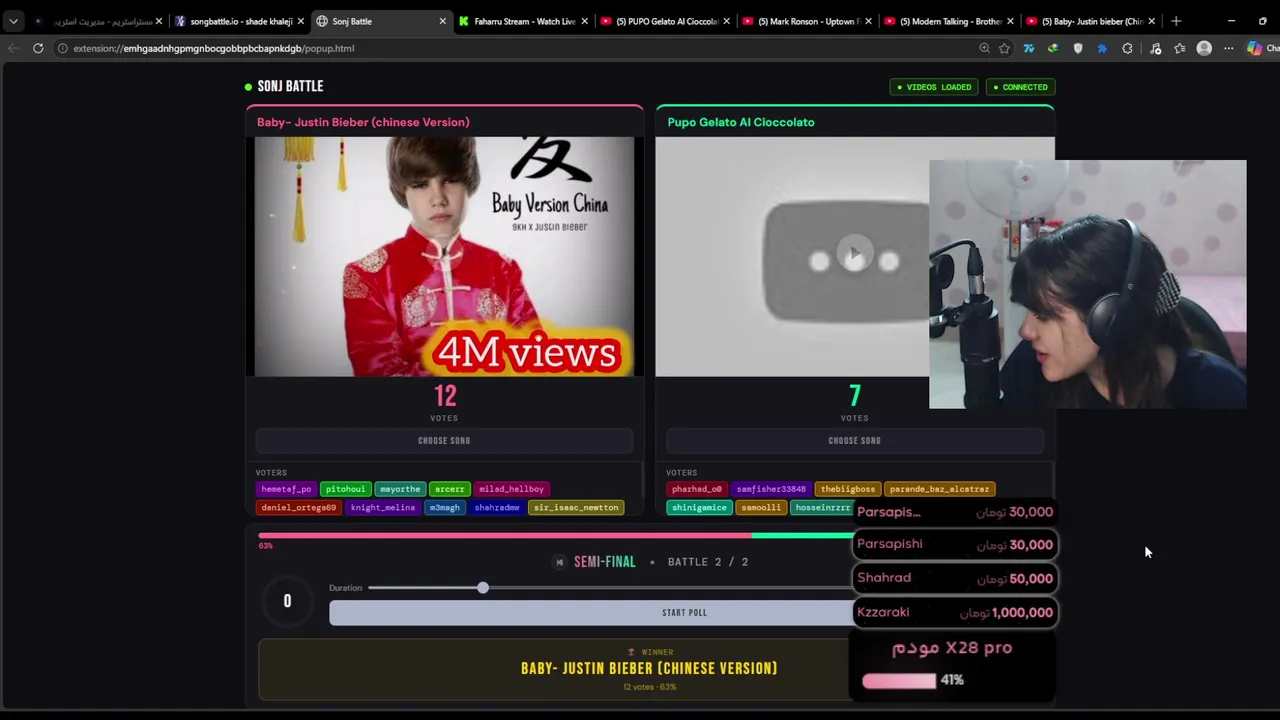The image size is (1280, 720).
Task: Close the PUPO Gelato Al Cioccolato tab
Action: tap(726, 21)
